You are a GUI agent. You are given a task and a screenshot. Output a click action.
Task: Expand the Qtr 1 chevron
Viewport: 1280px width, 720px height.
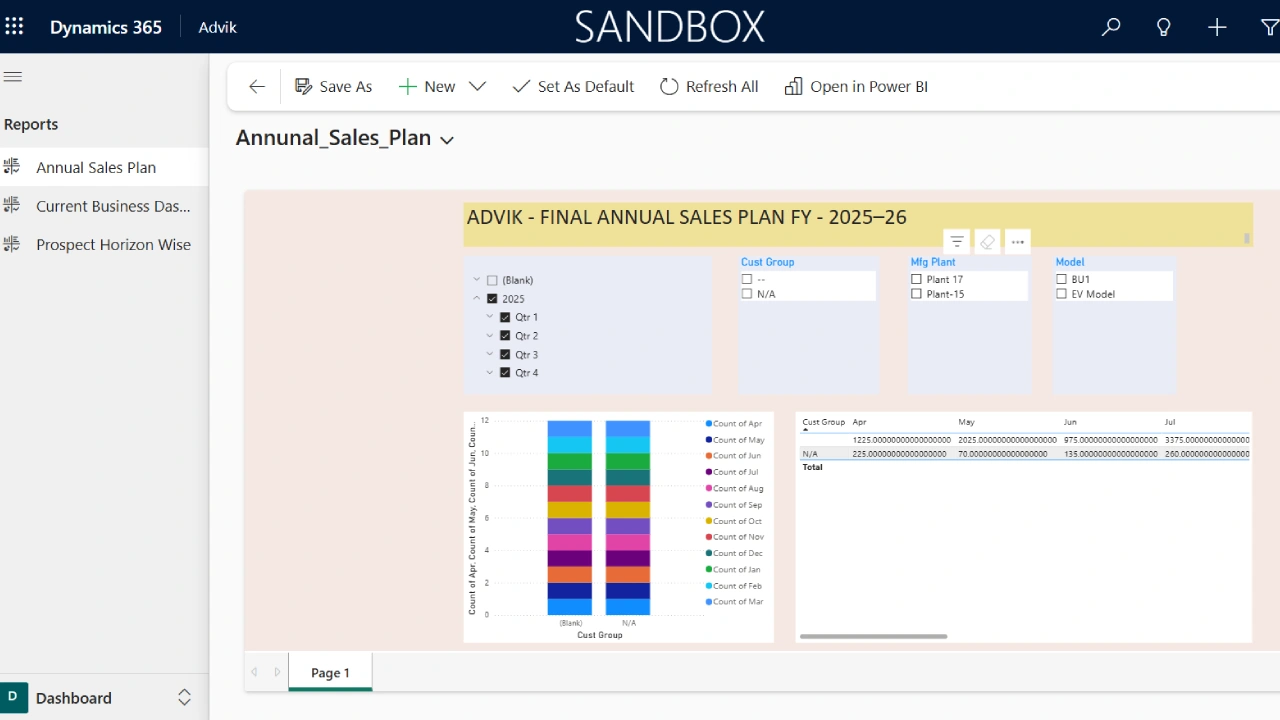(x=490, y=317)
